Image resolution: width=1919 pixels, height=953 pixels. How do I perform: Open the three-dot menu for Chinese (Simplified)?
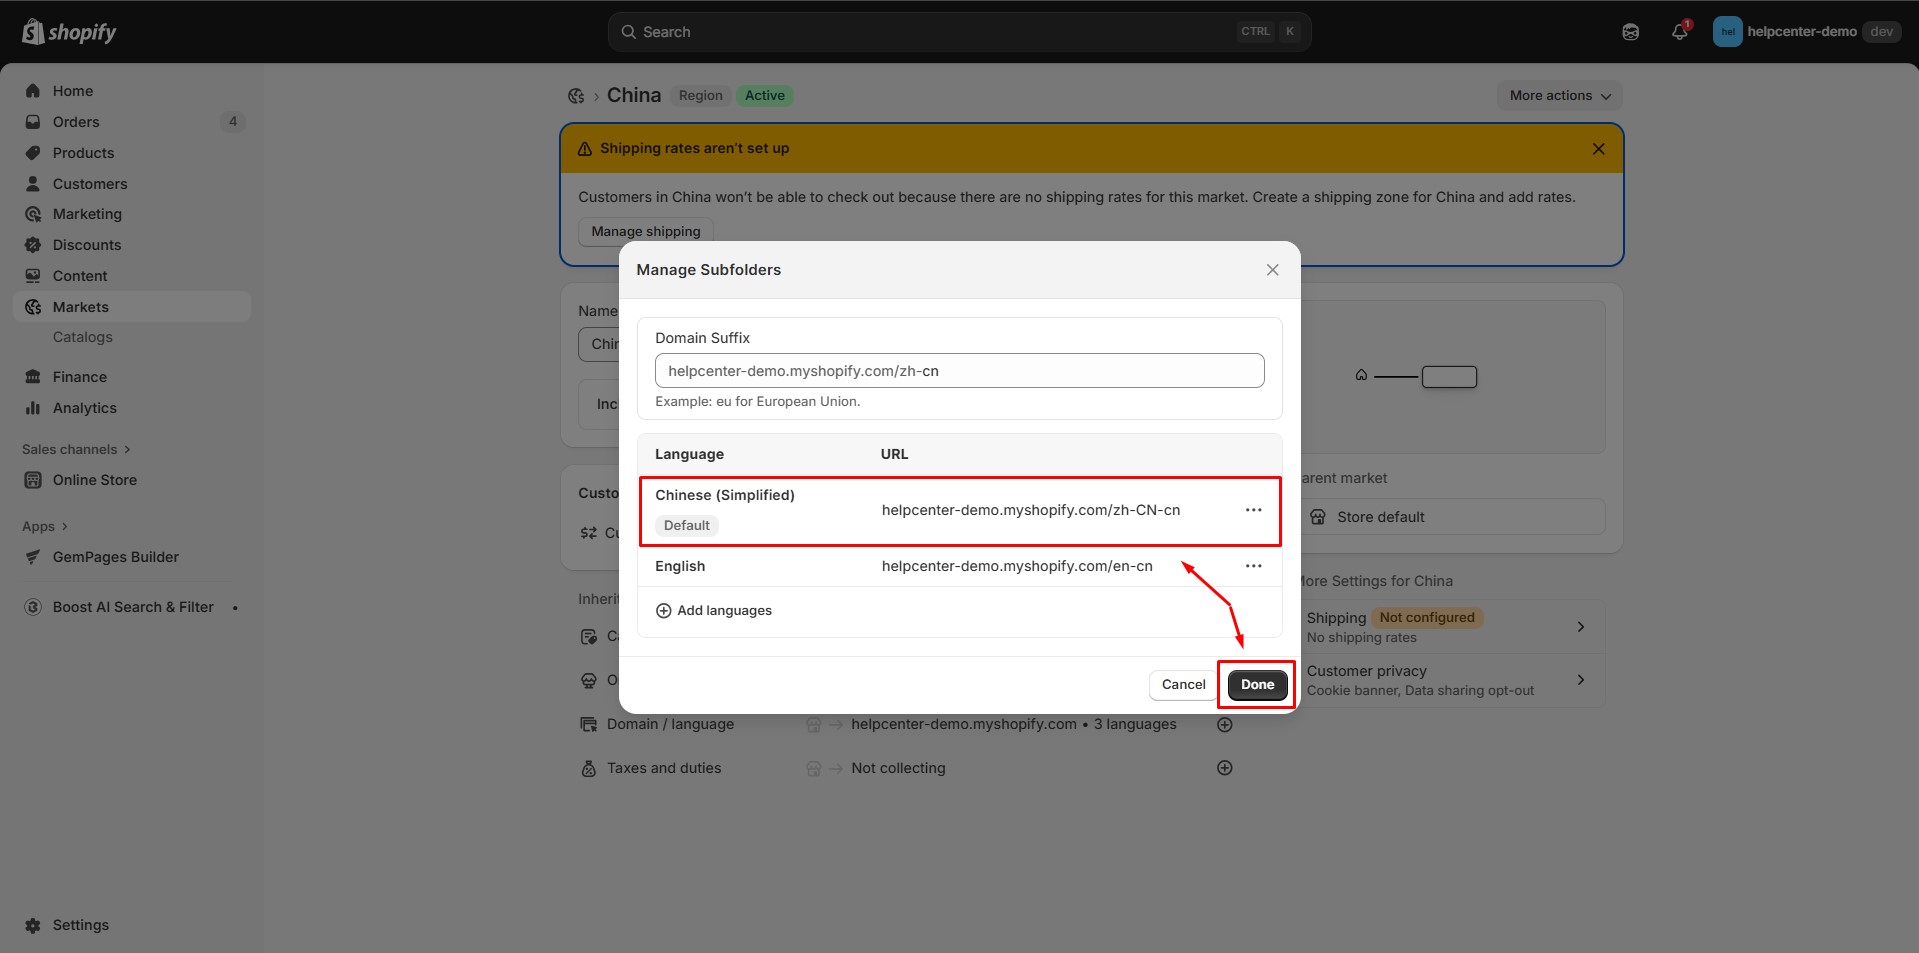coord(1253,510)
